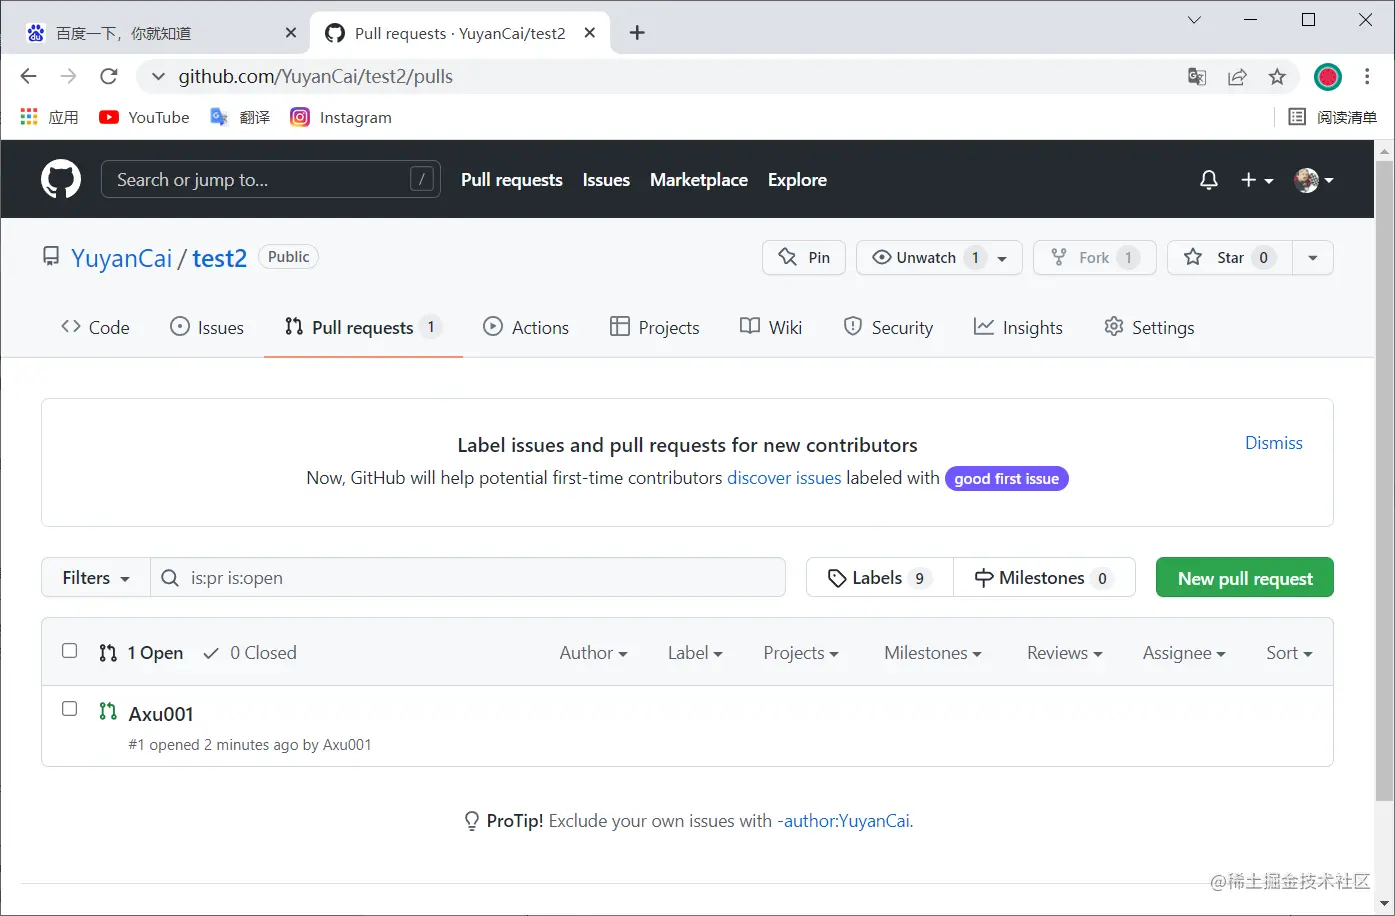This screenshot has width=1395, height=916.
Task: Follow the discover issues link
Action: pyautogui.click(x=784, y=478)
